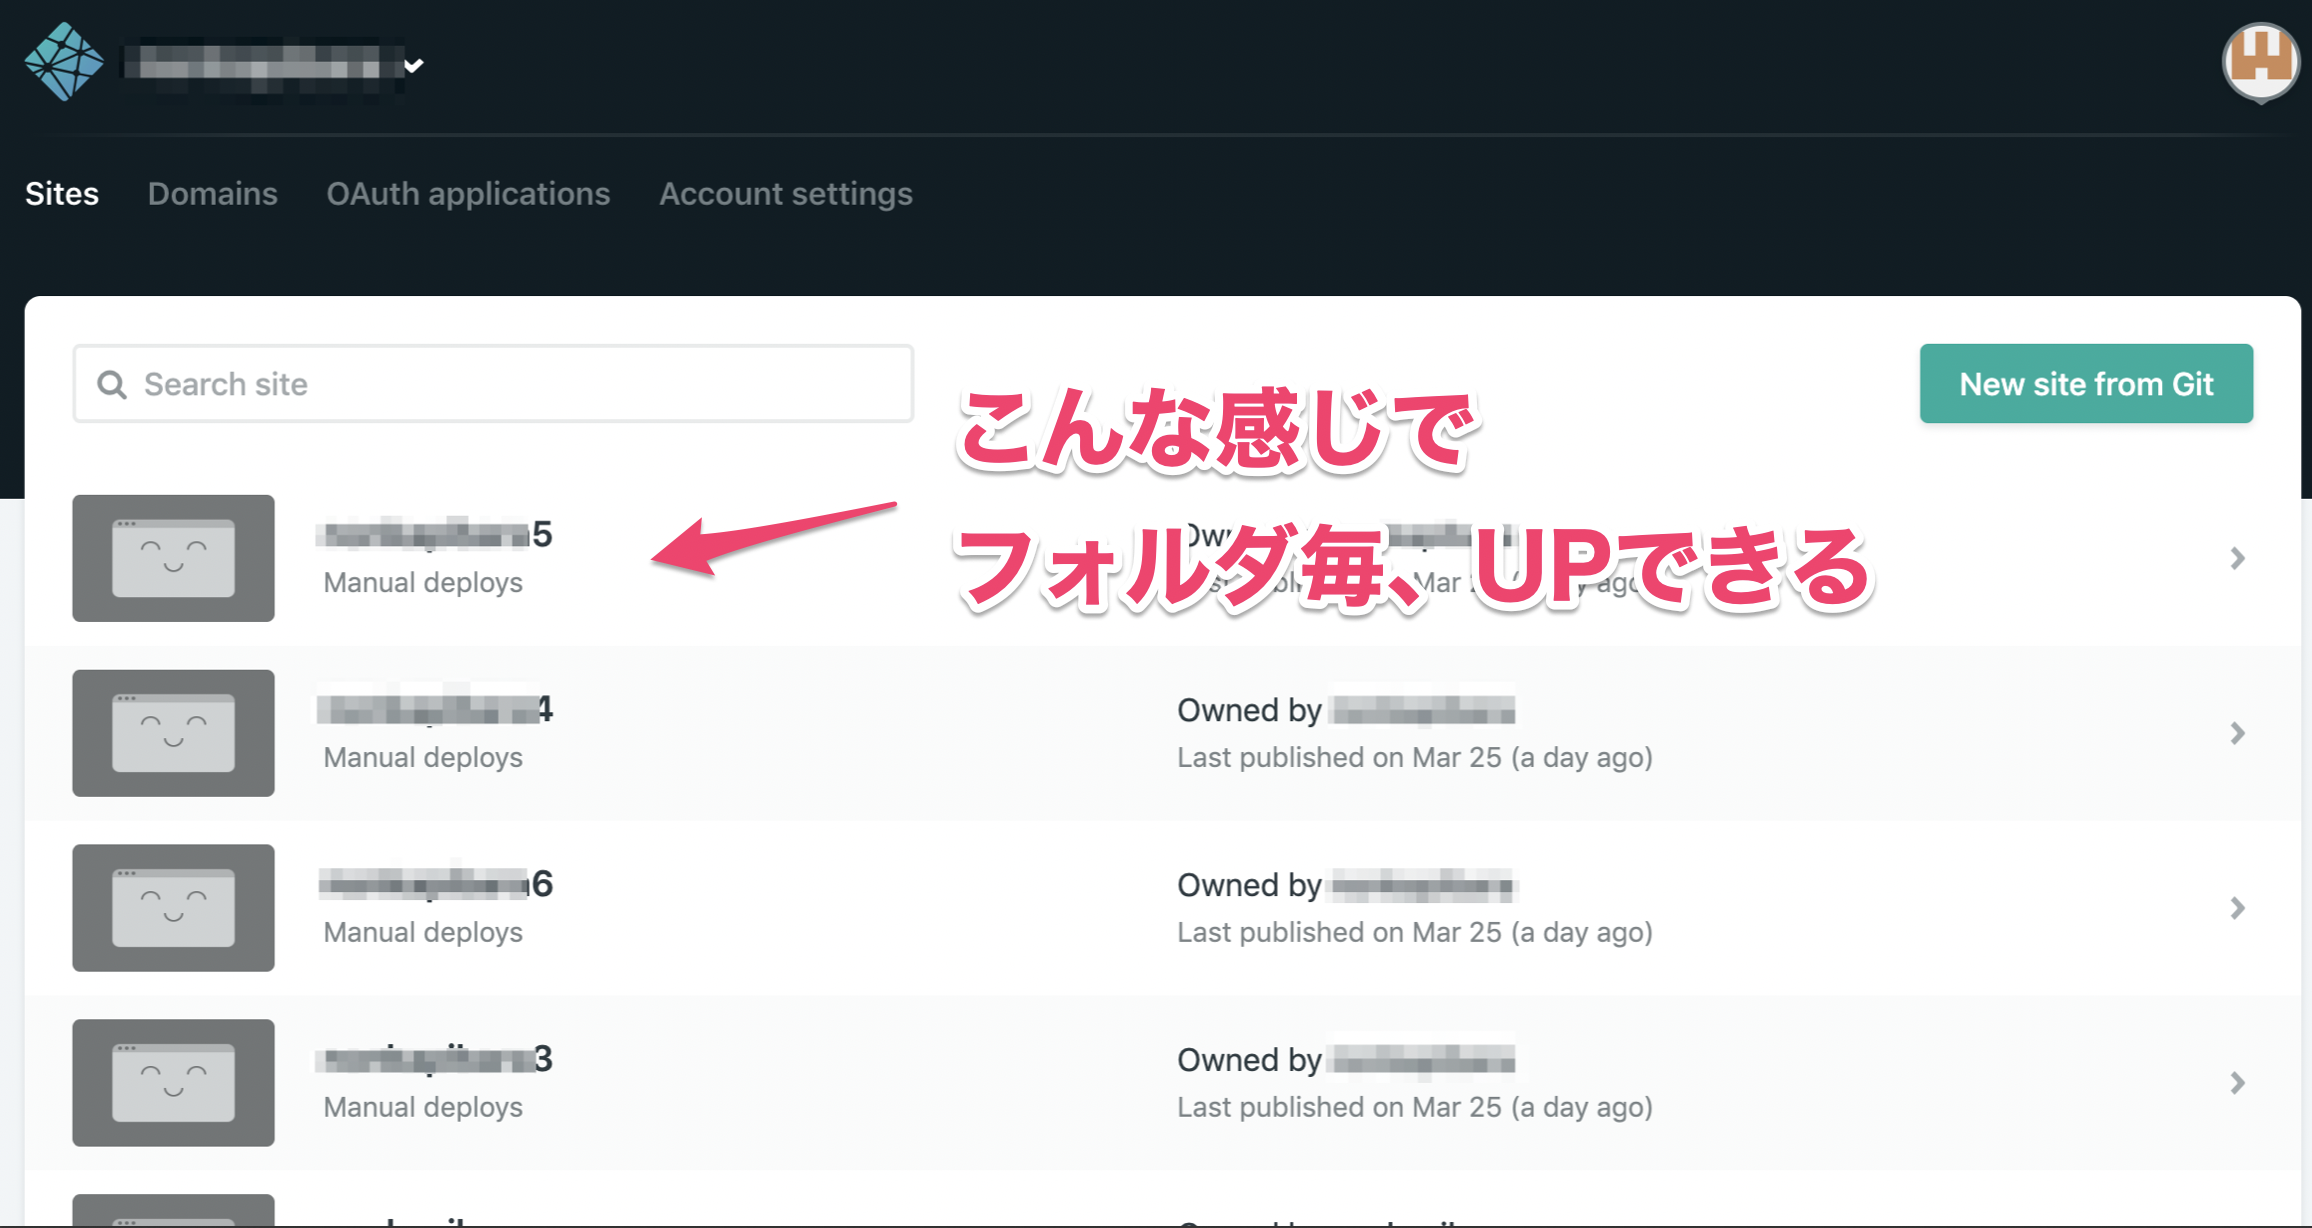This screenshot has height=1228, width=2312.
Task: Click the smiley browser thumbnail of the first site
Action: coord(172,558)
